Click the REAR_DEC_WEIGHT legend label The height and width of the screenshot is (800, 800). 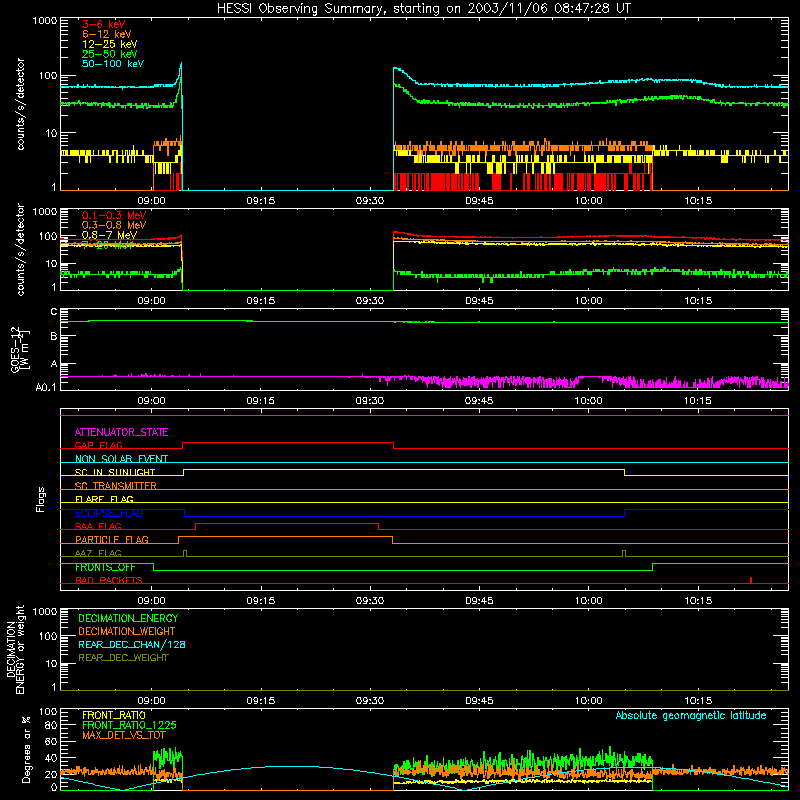pyautogui.click(x=123, y=658)
